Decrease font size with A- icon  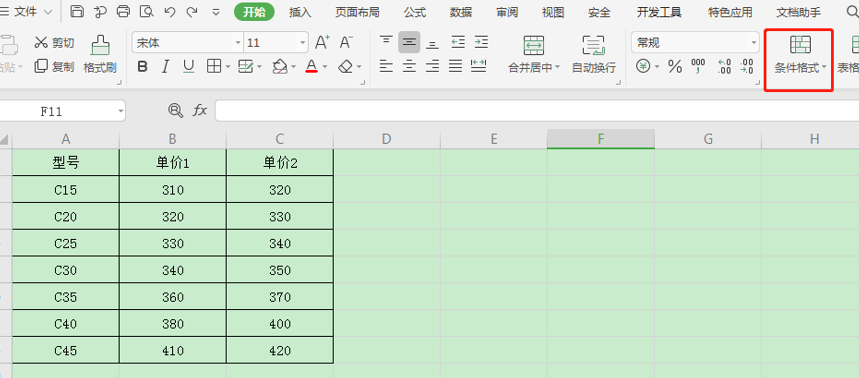point(346,42)
